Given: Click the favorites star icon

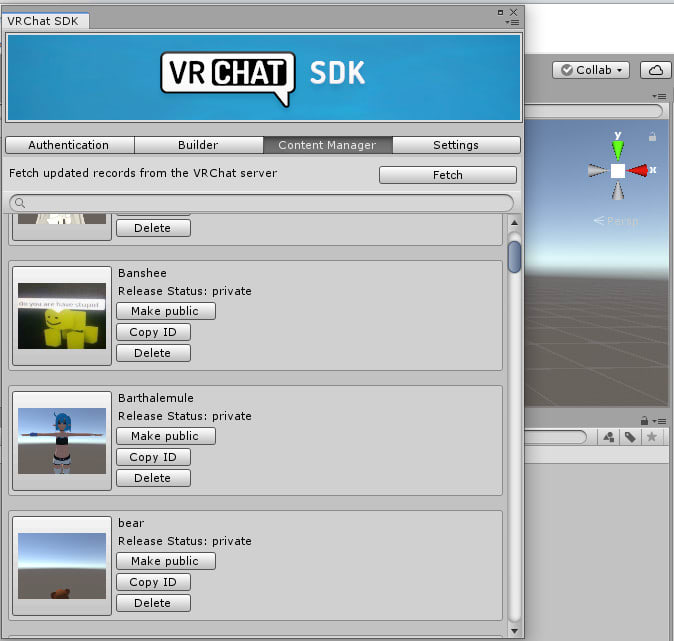Looking at the screenshot, I should coord(652,437).
